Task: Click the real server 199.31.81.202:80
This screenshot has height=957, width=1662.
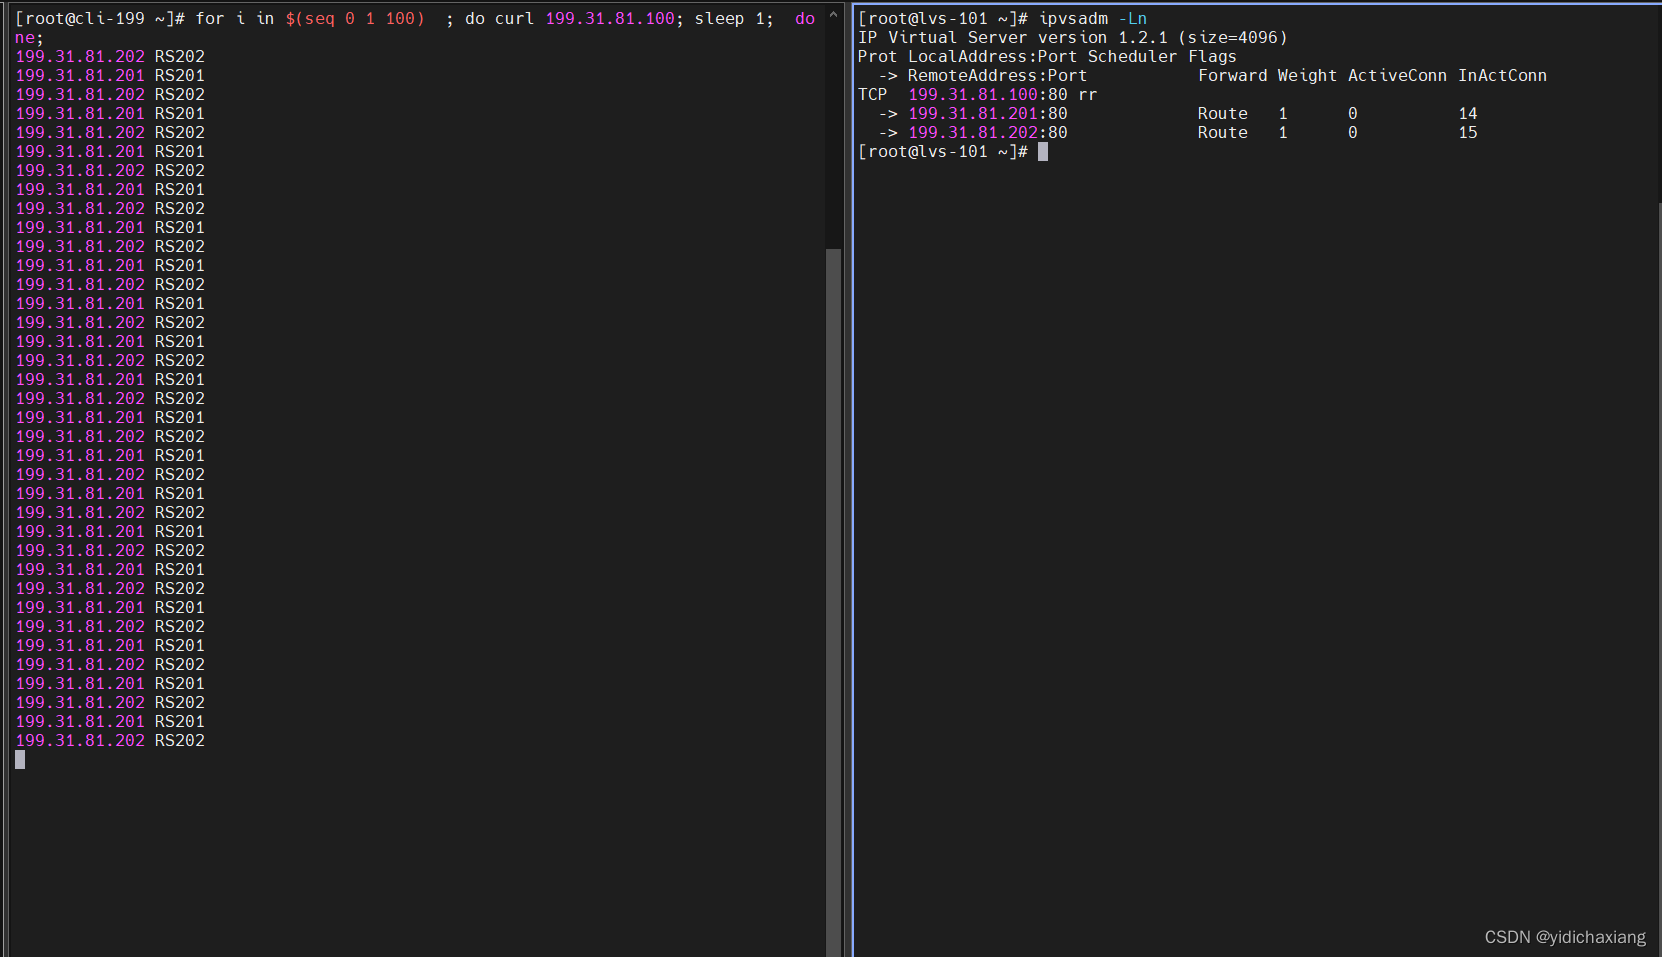Action: point(988,133)
